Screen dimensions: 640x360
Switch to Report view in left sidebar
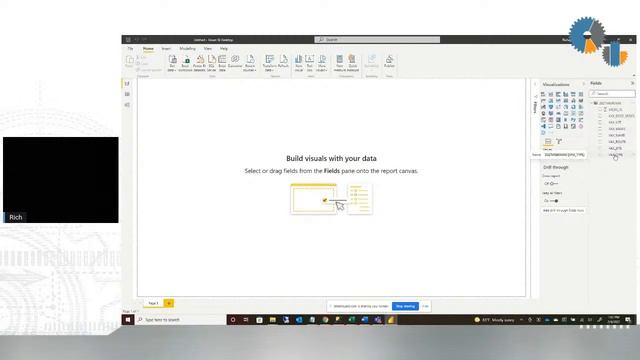click(127, 84)
